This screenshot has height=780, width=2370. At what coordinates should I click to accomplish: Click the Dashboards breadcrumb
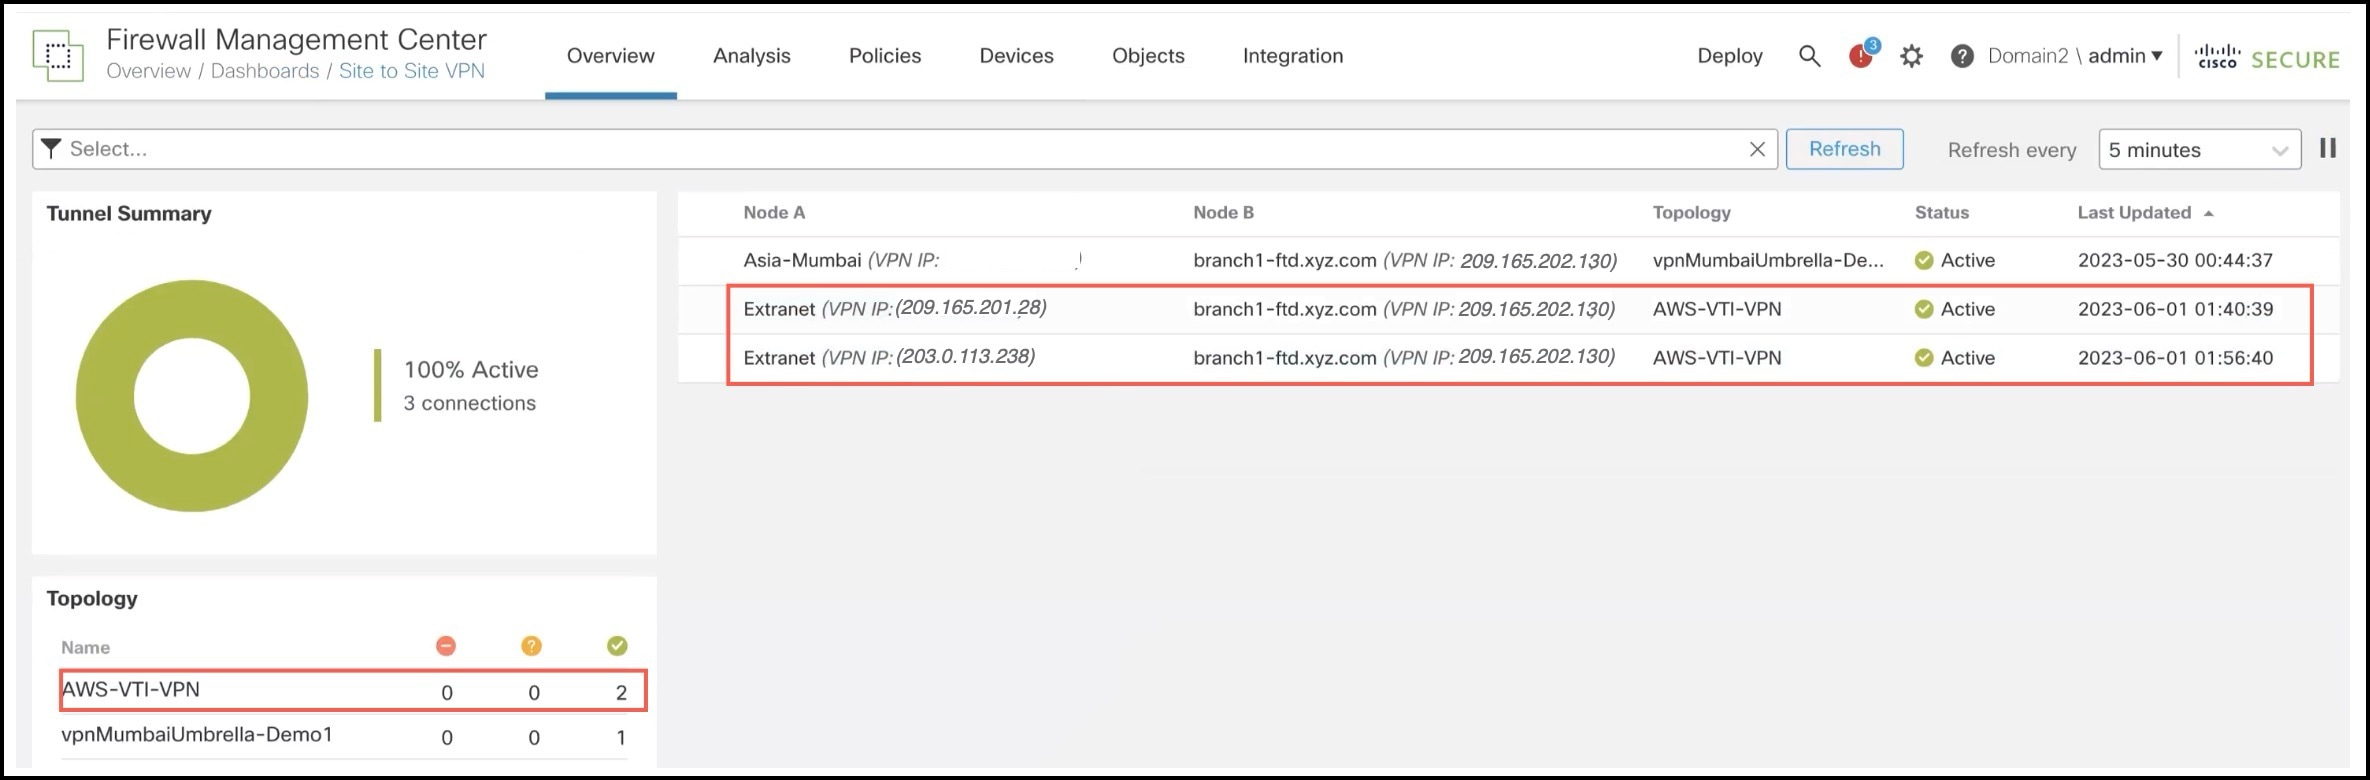click(265, 71)
